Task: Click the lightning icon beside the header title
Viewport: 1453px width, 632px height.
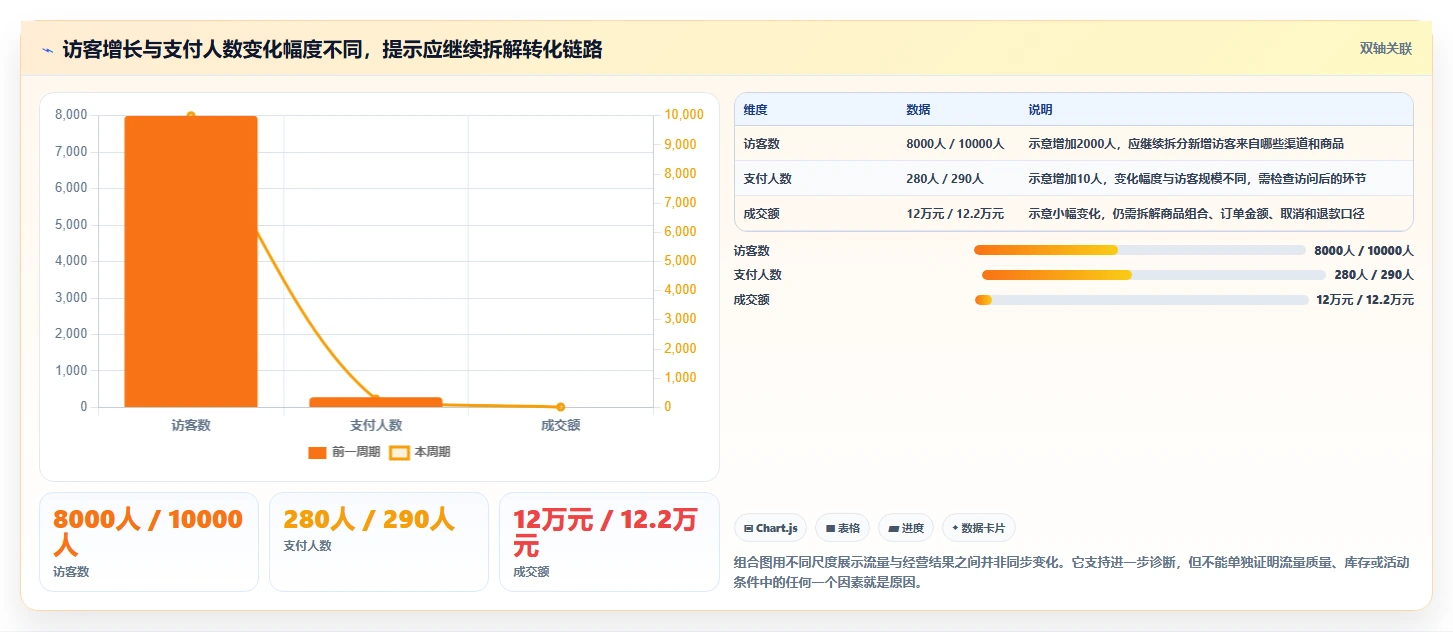Action: (47, 49)
